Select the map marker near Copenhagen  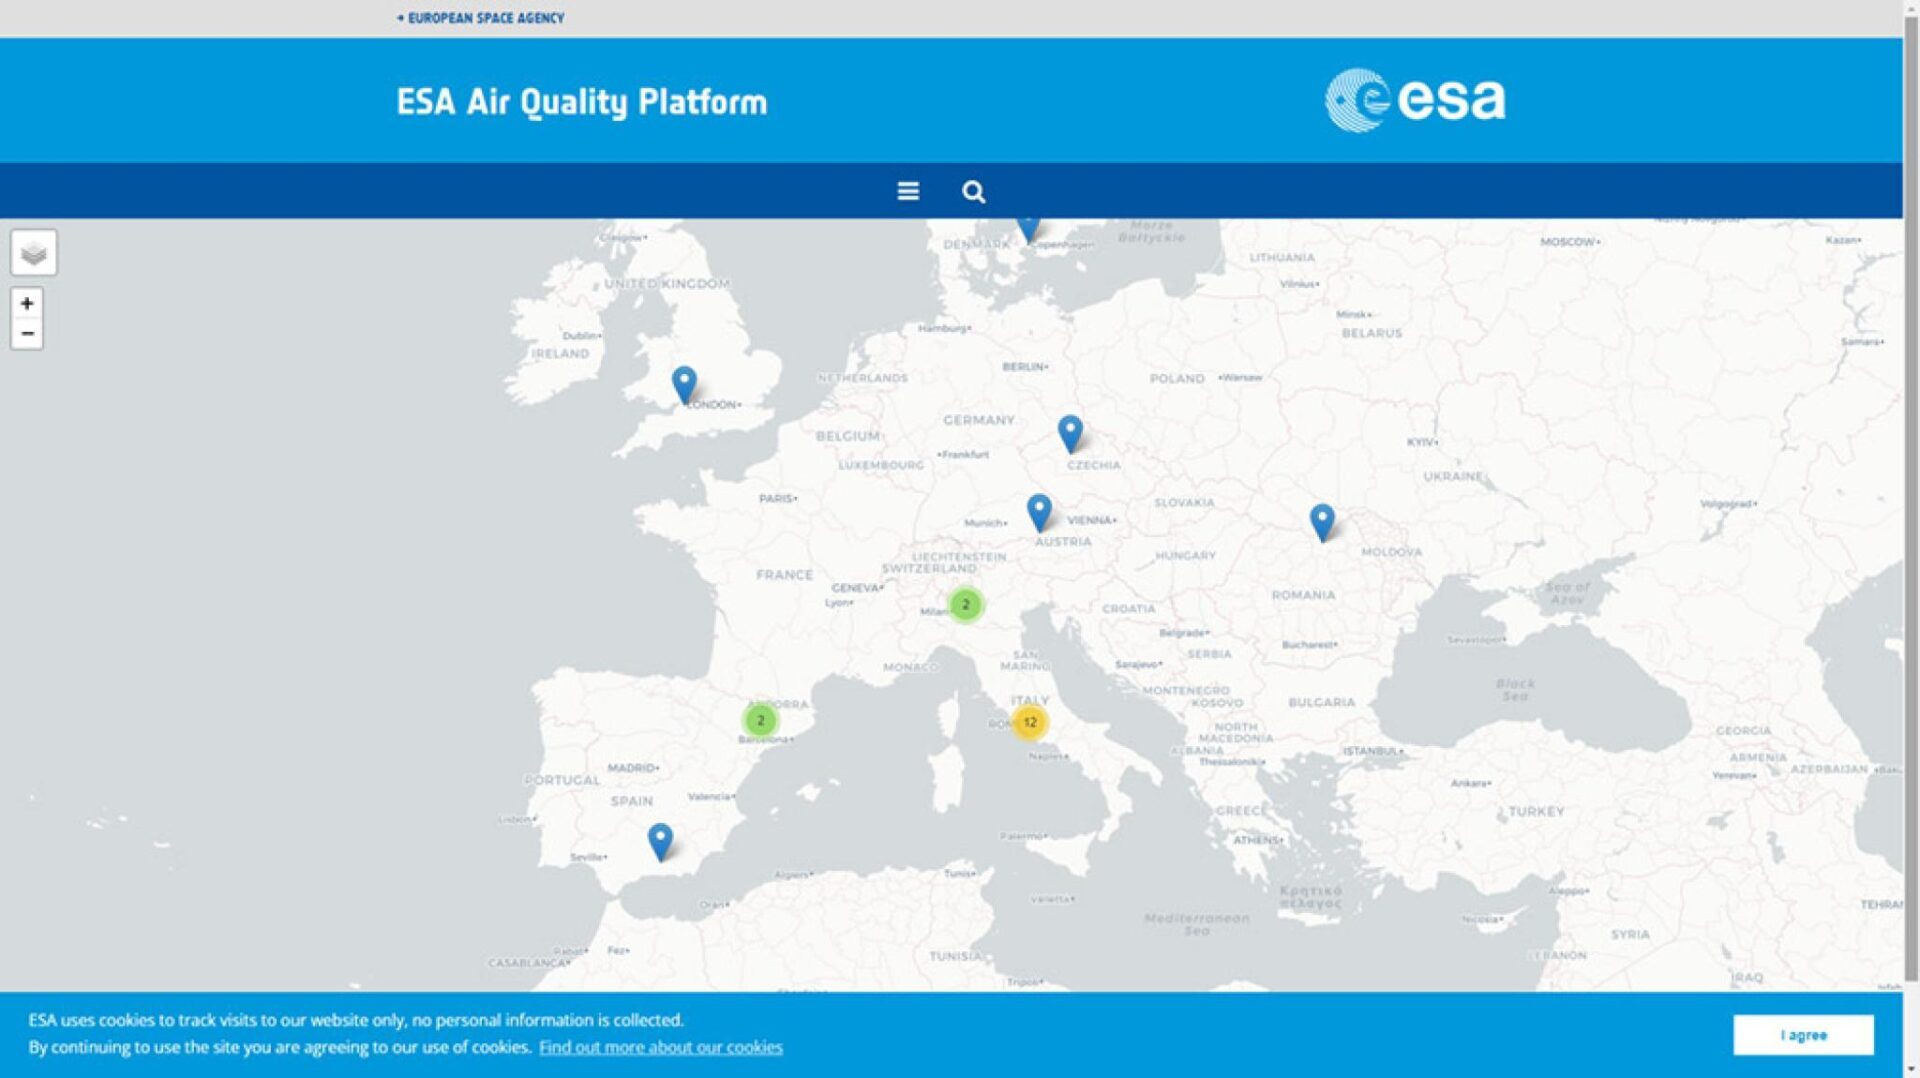[x=1028, y=229]
